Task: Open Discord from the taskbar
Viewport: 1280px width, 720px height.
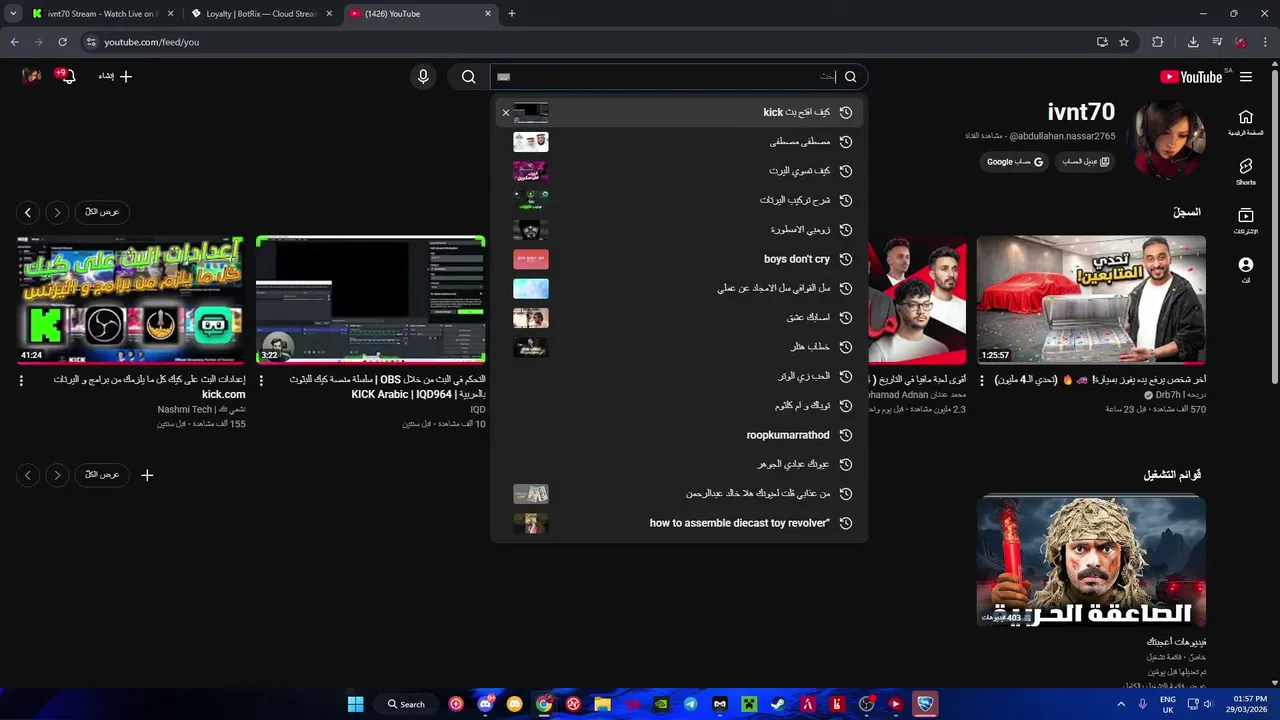Action: click(485, 704)
